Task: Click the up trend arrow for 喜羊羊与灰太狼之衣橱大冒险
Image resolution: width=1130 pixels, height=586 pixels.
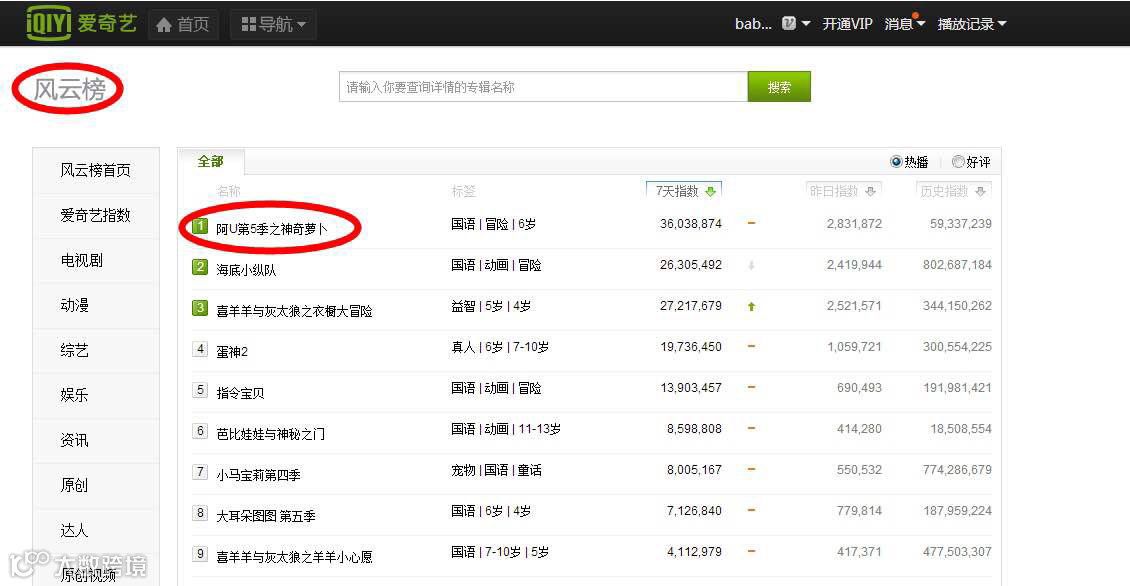Action: [x=751, y=306]
